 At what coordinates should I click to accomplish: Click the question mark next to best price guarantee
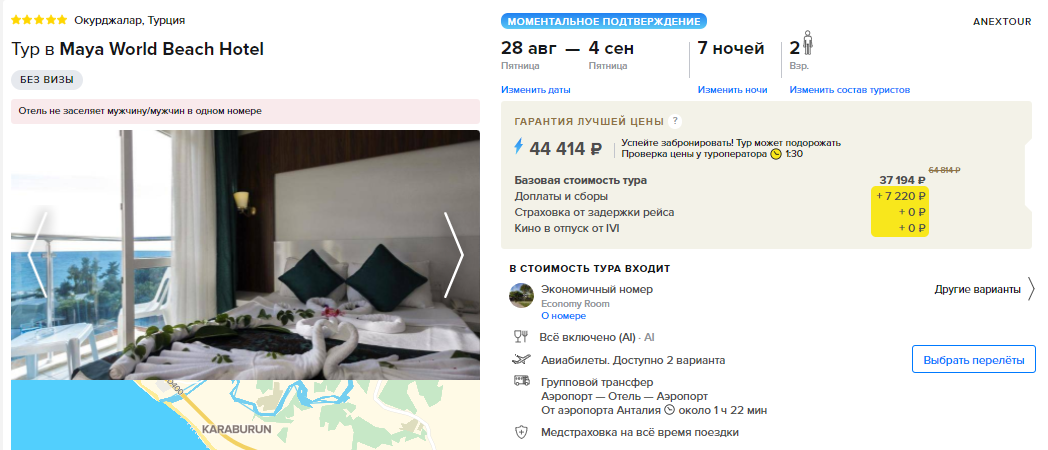[675, 121]
